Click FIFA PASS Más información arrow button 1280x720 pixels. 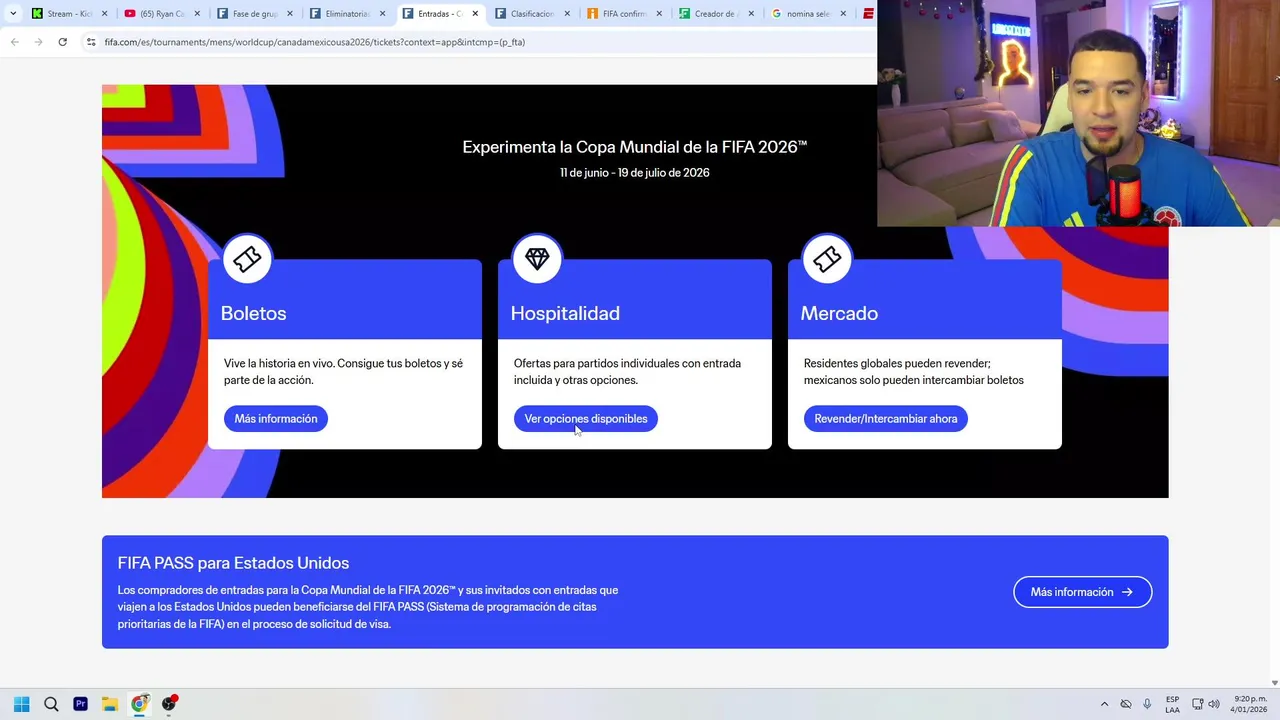[1082, 592]
